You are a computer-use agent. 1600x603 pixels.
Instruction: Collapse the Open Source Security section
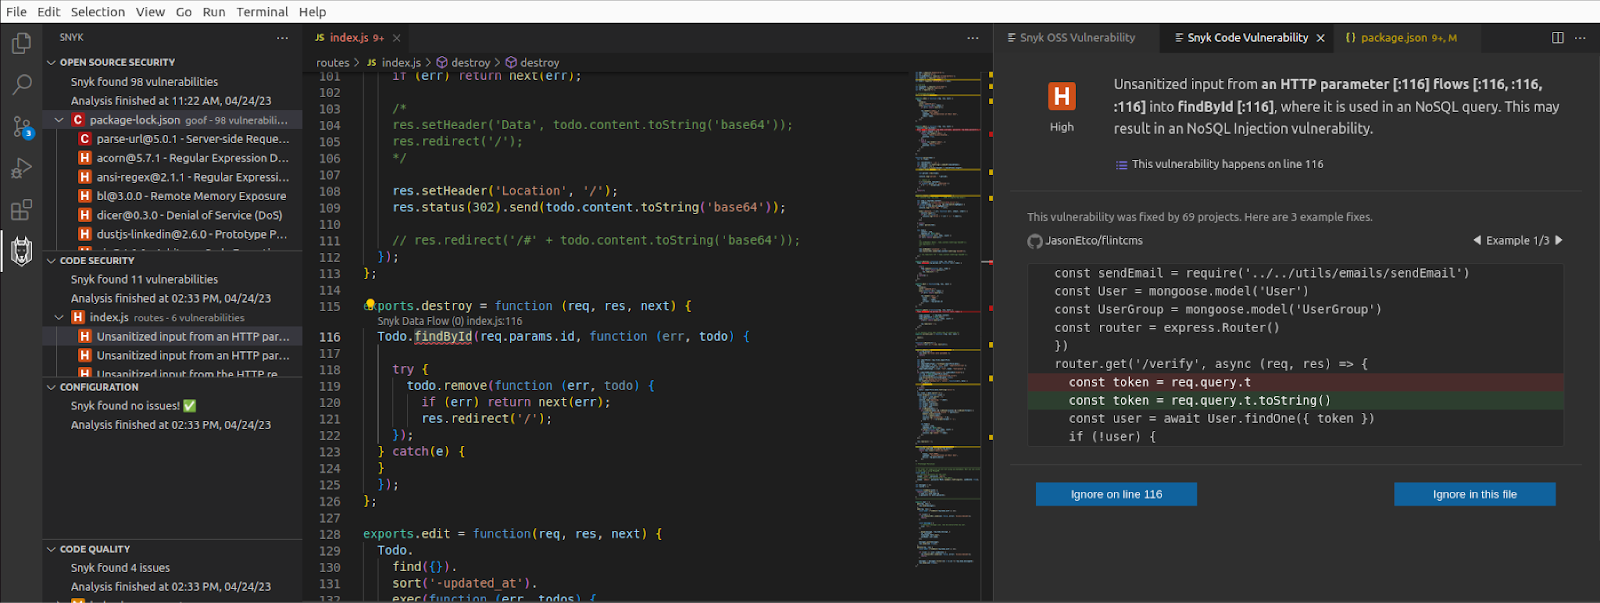pyautogui.click(x=51, y=62)
